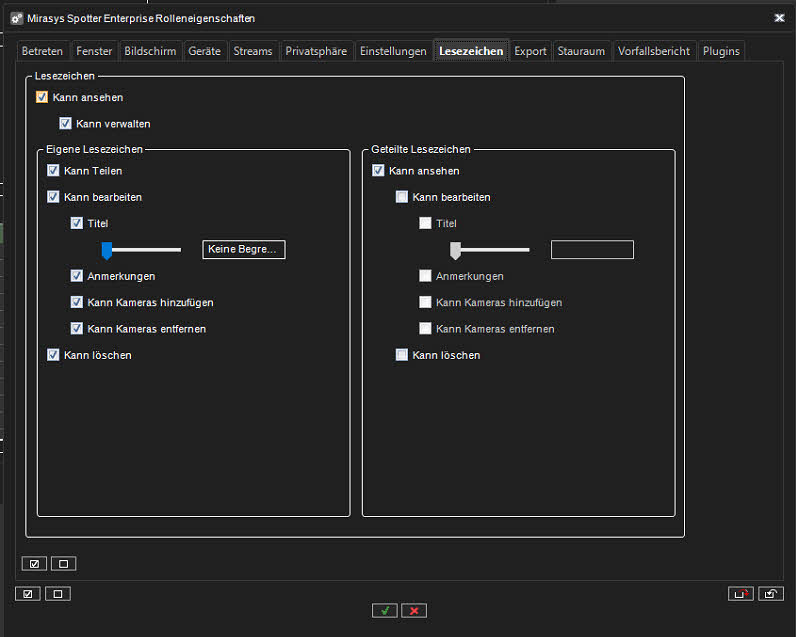Viewport: 796px width, 637px height.
Task: Uncheck Kann Kameras entfernen under Eigene Lesezeichen
Action: point(77,328)
